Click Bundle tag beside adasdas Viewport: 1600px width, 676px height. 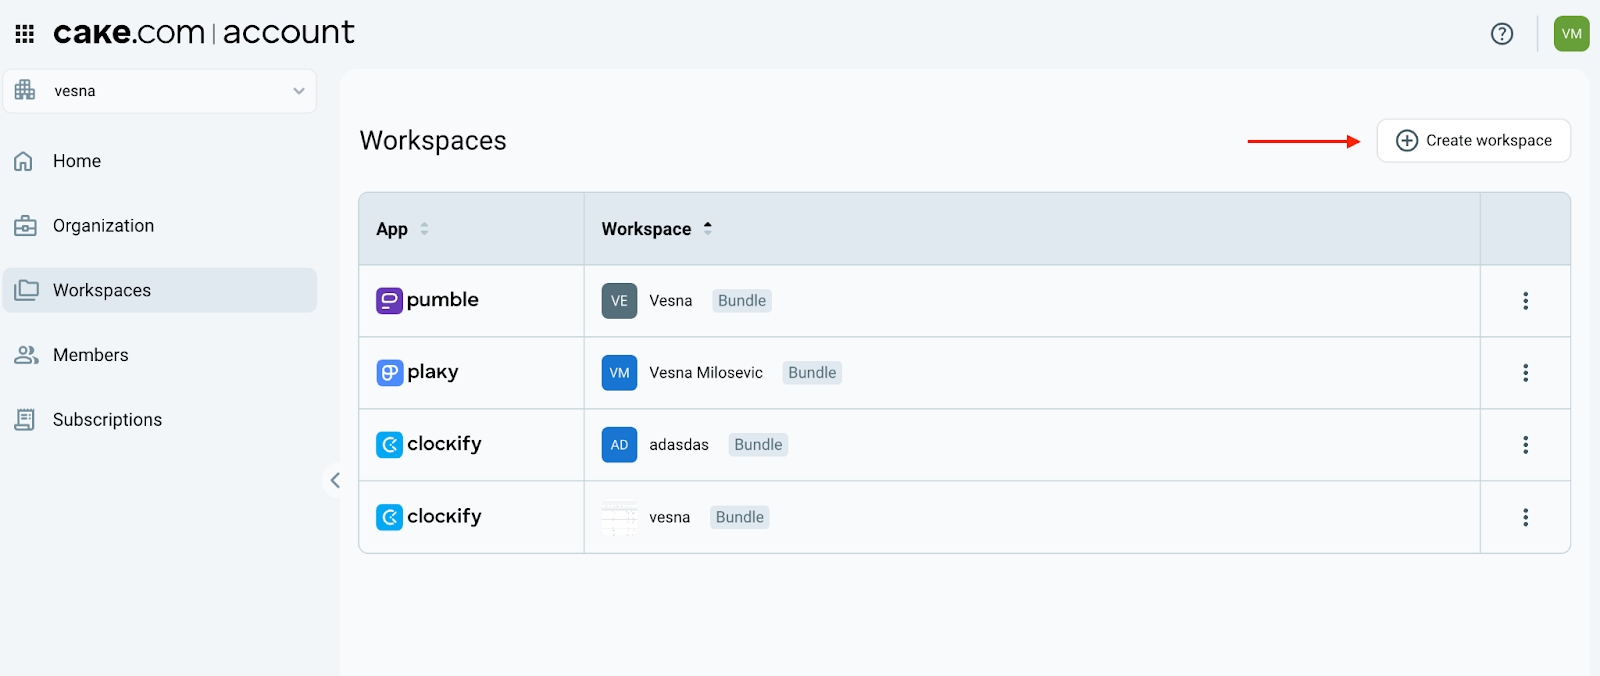758,445
